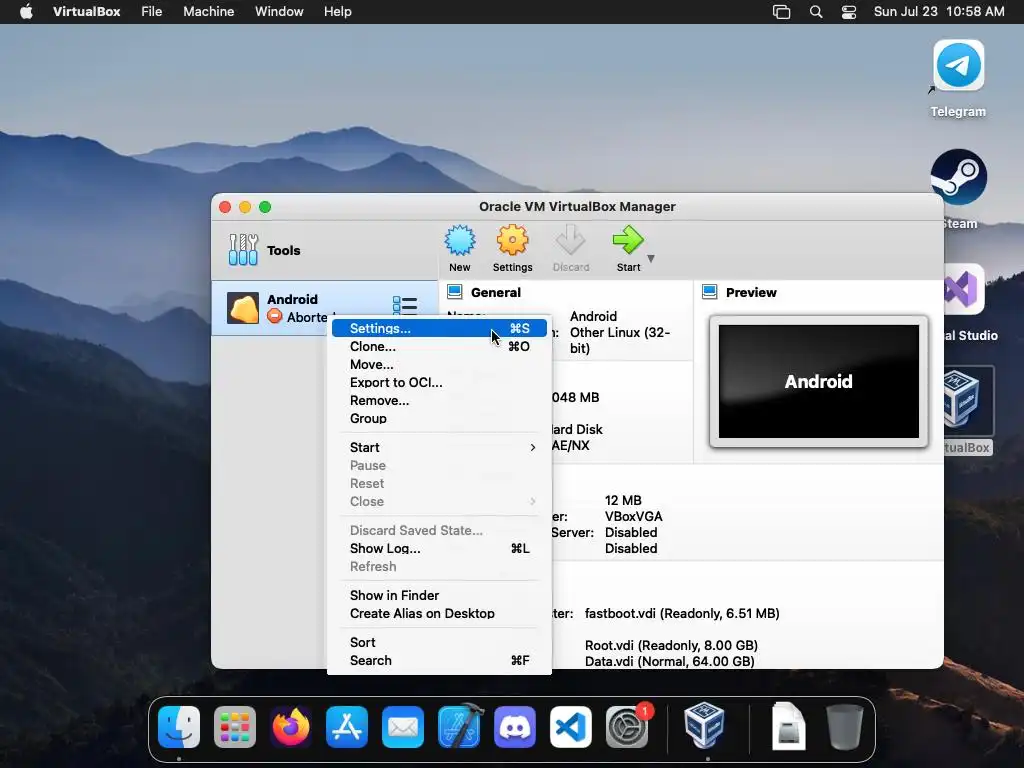This screenshot has width=1024, height=768.
Task: Open the Window menu in menu bar
Action: click(x=279, y=12)
